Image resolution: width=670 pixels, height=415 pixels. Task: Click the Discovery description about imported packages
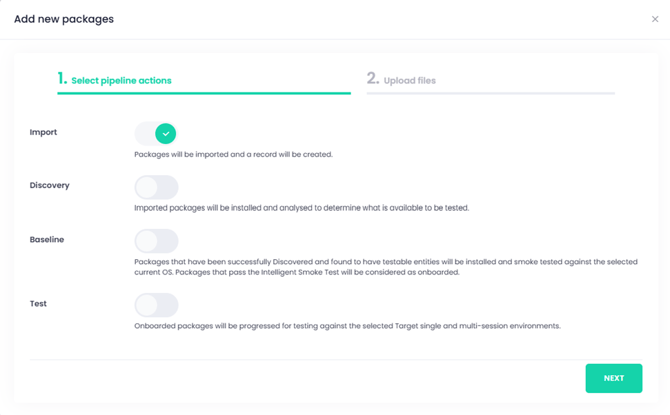302,208
